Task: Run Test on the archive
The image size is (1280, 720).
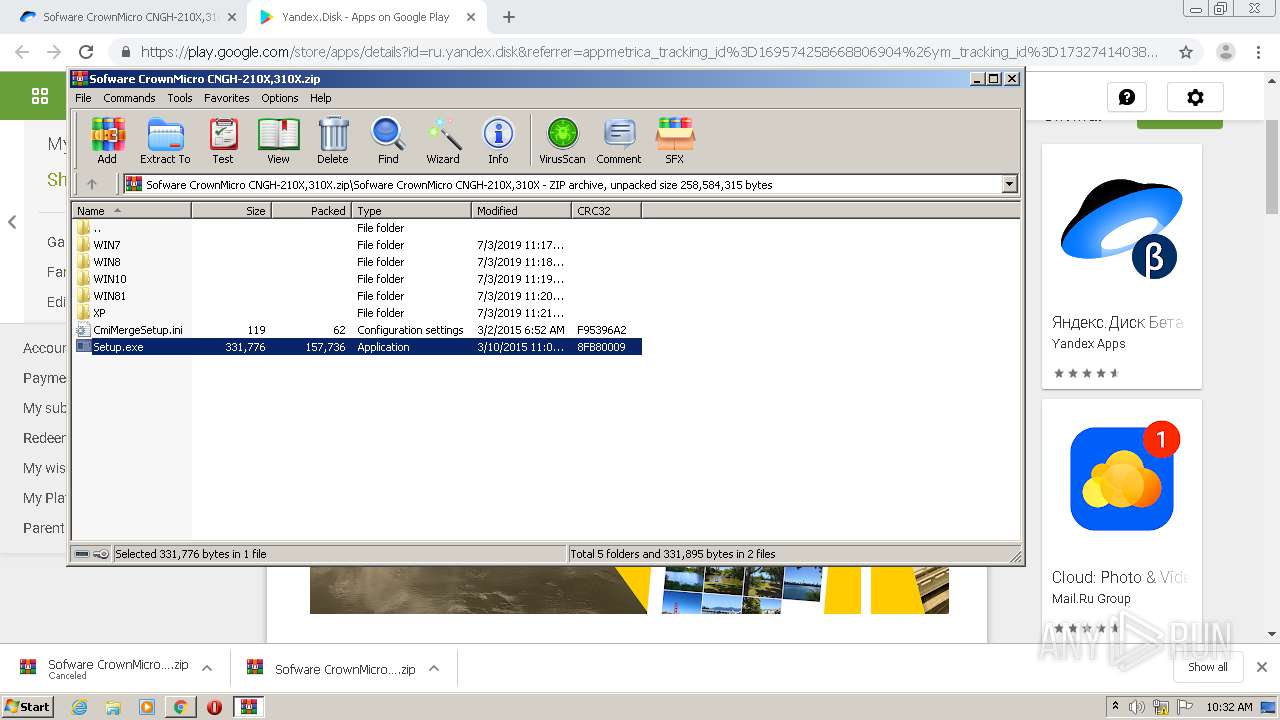Action: click(223, 140)
